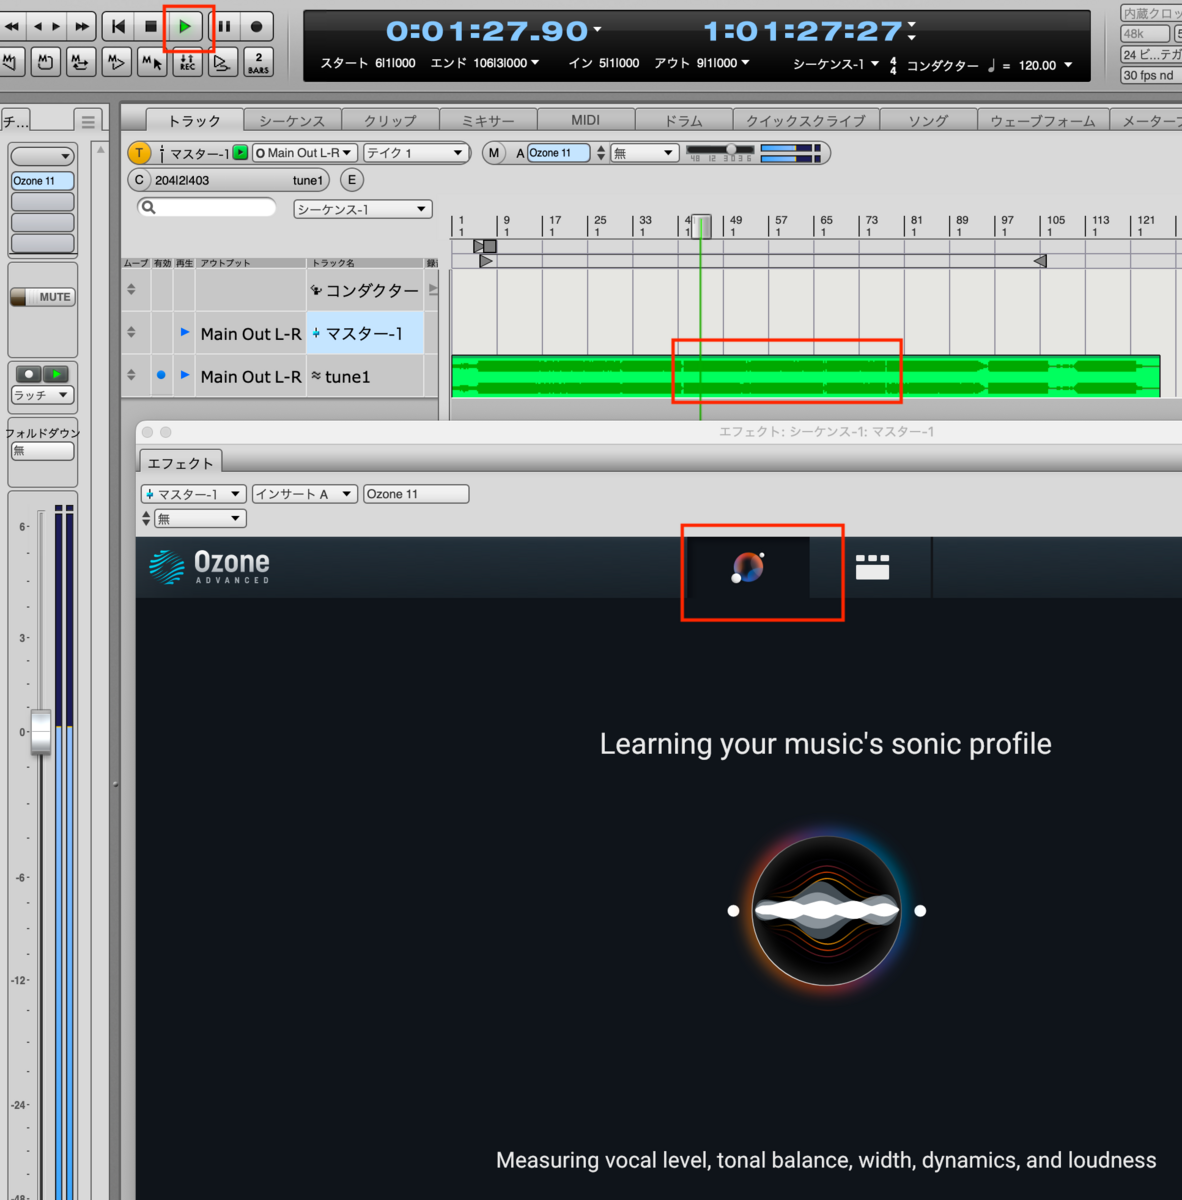Click the Ozone Advanced logo
The image size is (1182, 1200).
pos(210,566)
